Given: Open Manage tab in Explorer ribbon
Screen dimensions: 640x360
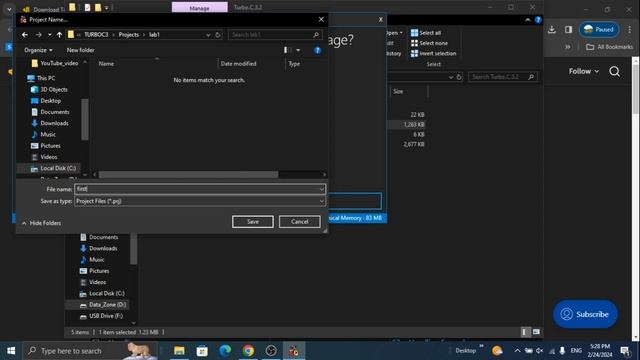Looking at the screenshot, I should point(200,8).
